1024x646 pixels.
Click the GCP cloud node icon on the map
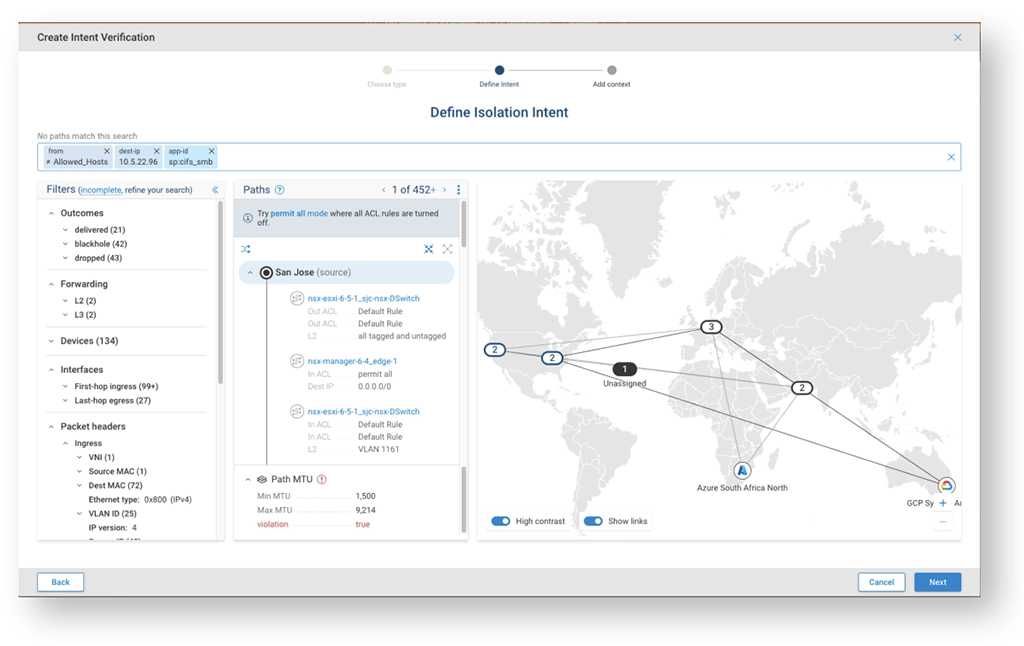pyautogui.click(x=946, y=485)
